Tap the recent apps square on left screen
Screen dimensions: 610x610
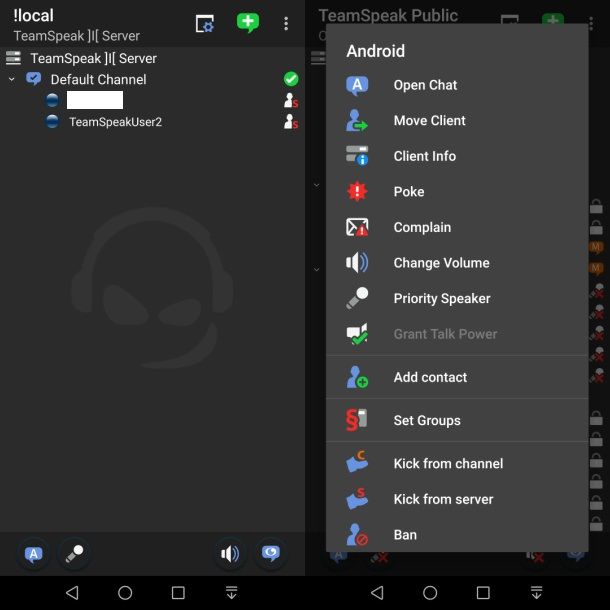(x=178, y=593)
